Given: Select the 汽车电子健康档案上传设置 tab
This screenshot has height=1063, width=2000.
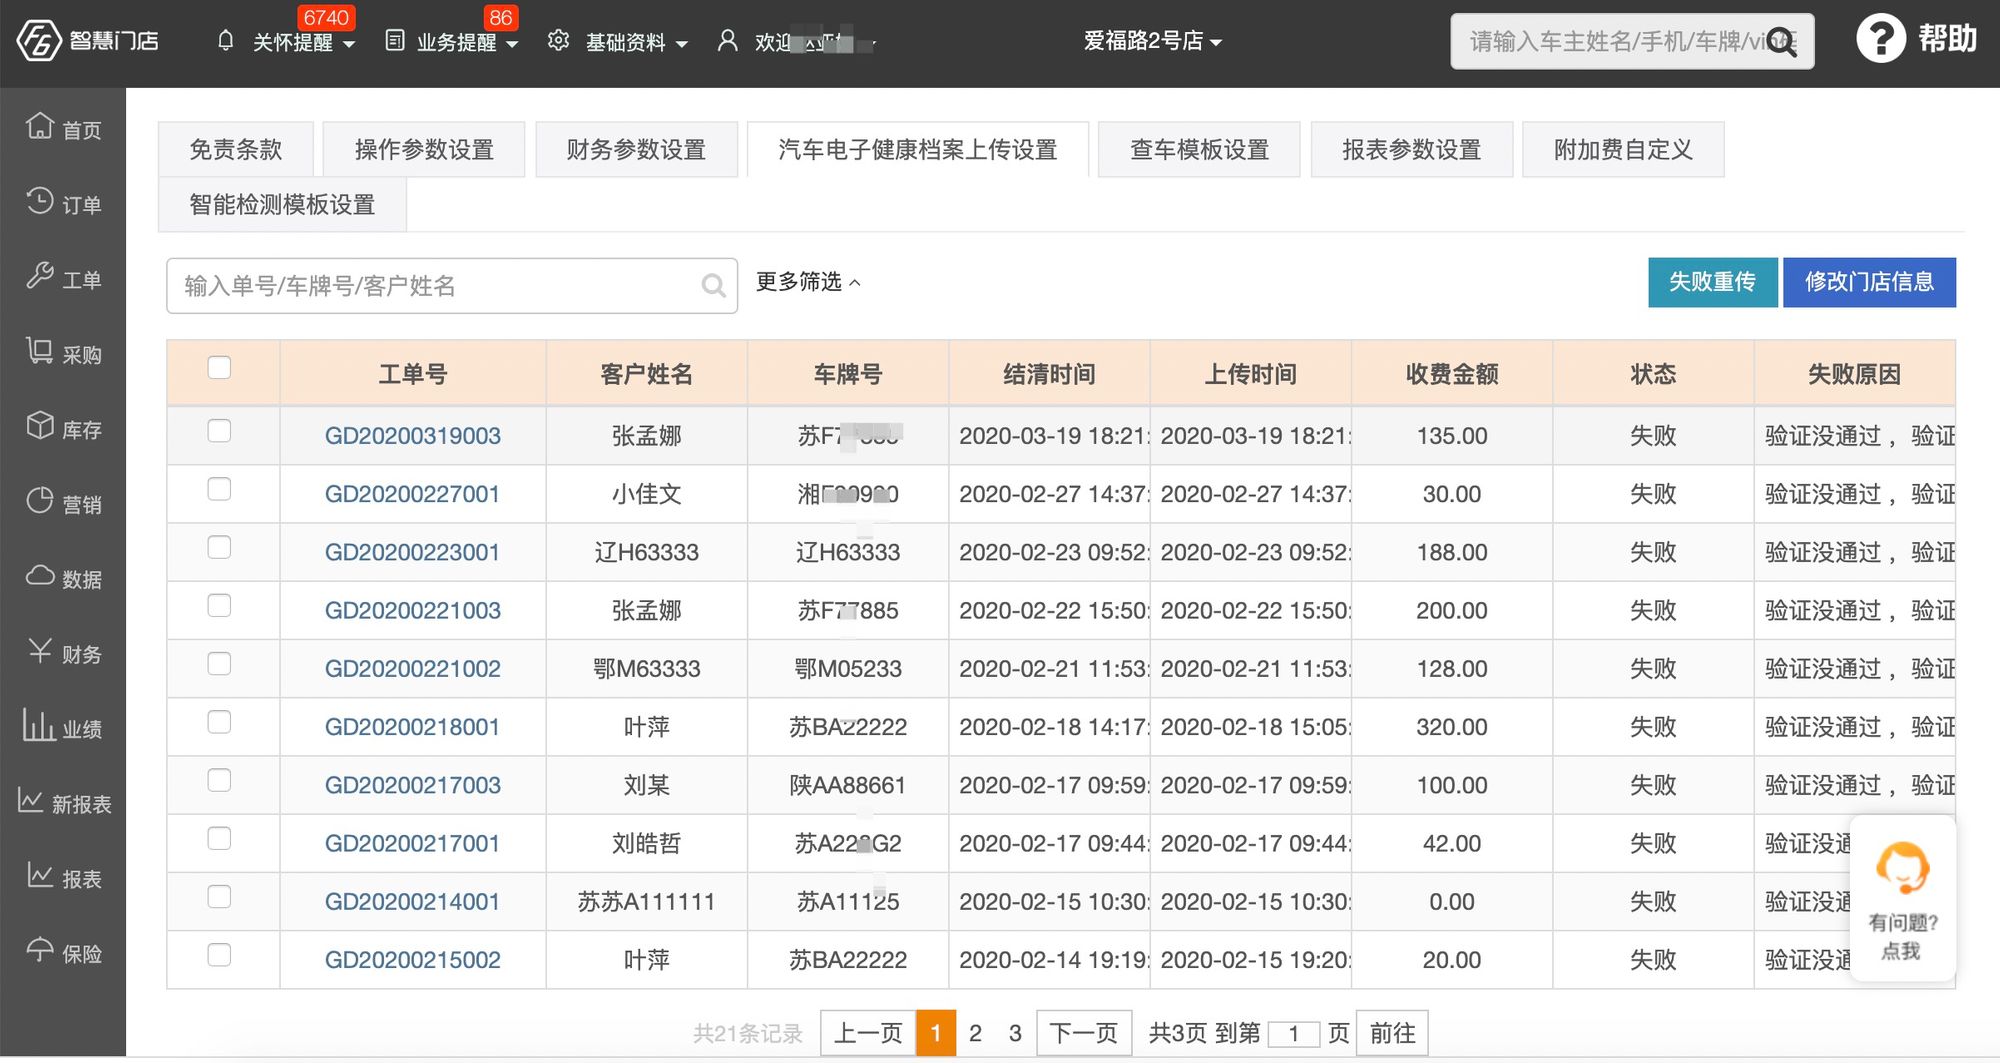Looking at the screenshot, I should pyautogui.click(x=918, y=150).
